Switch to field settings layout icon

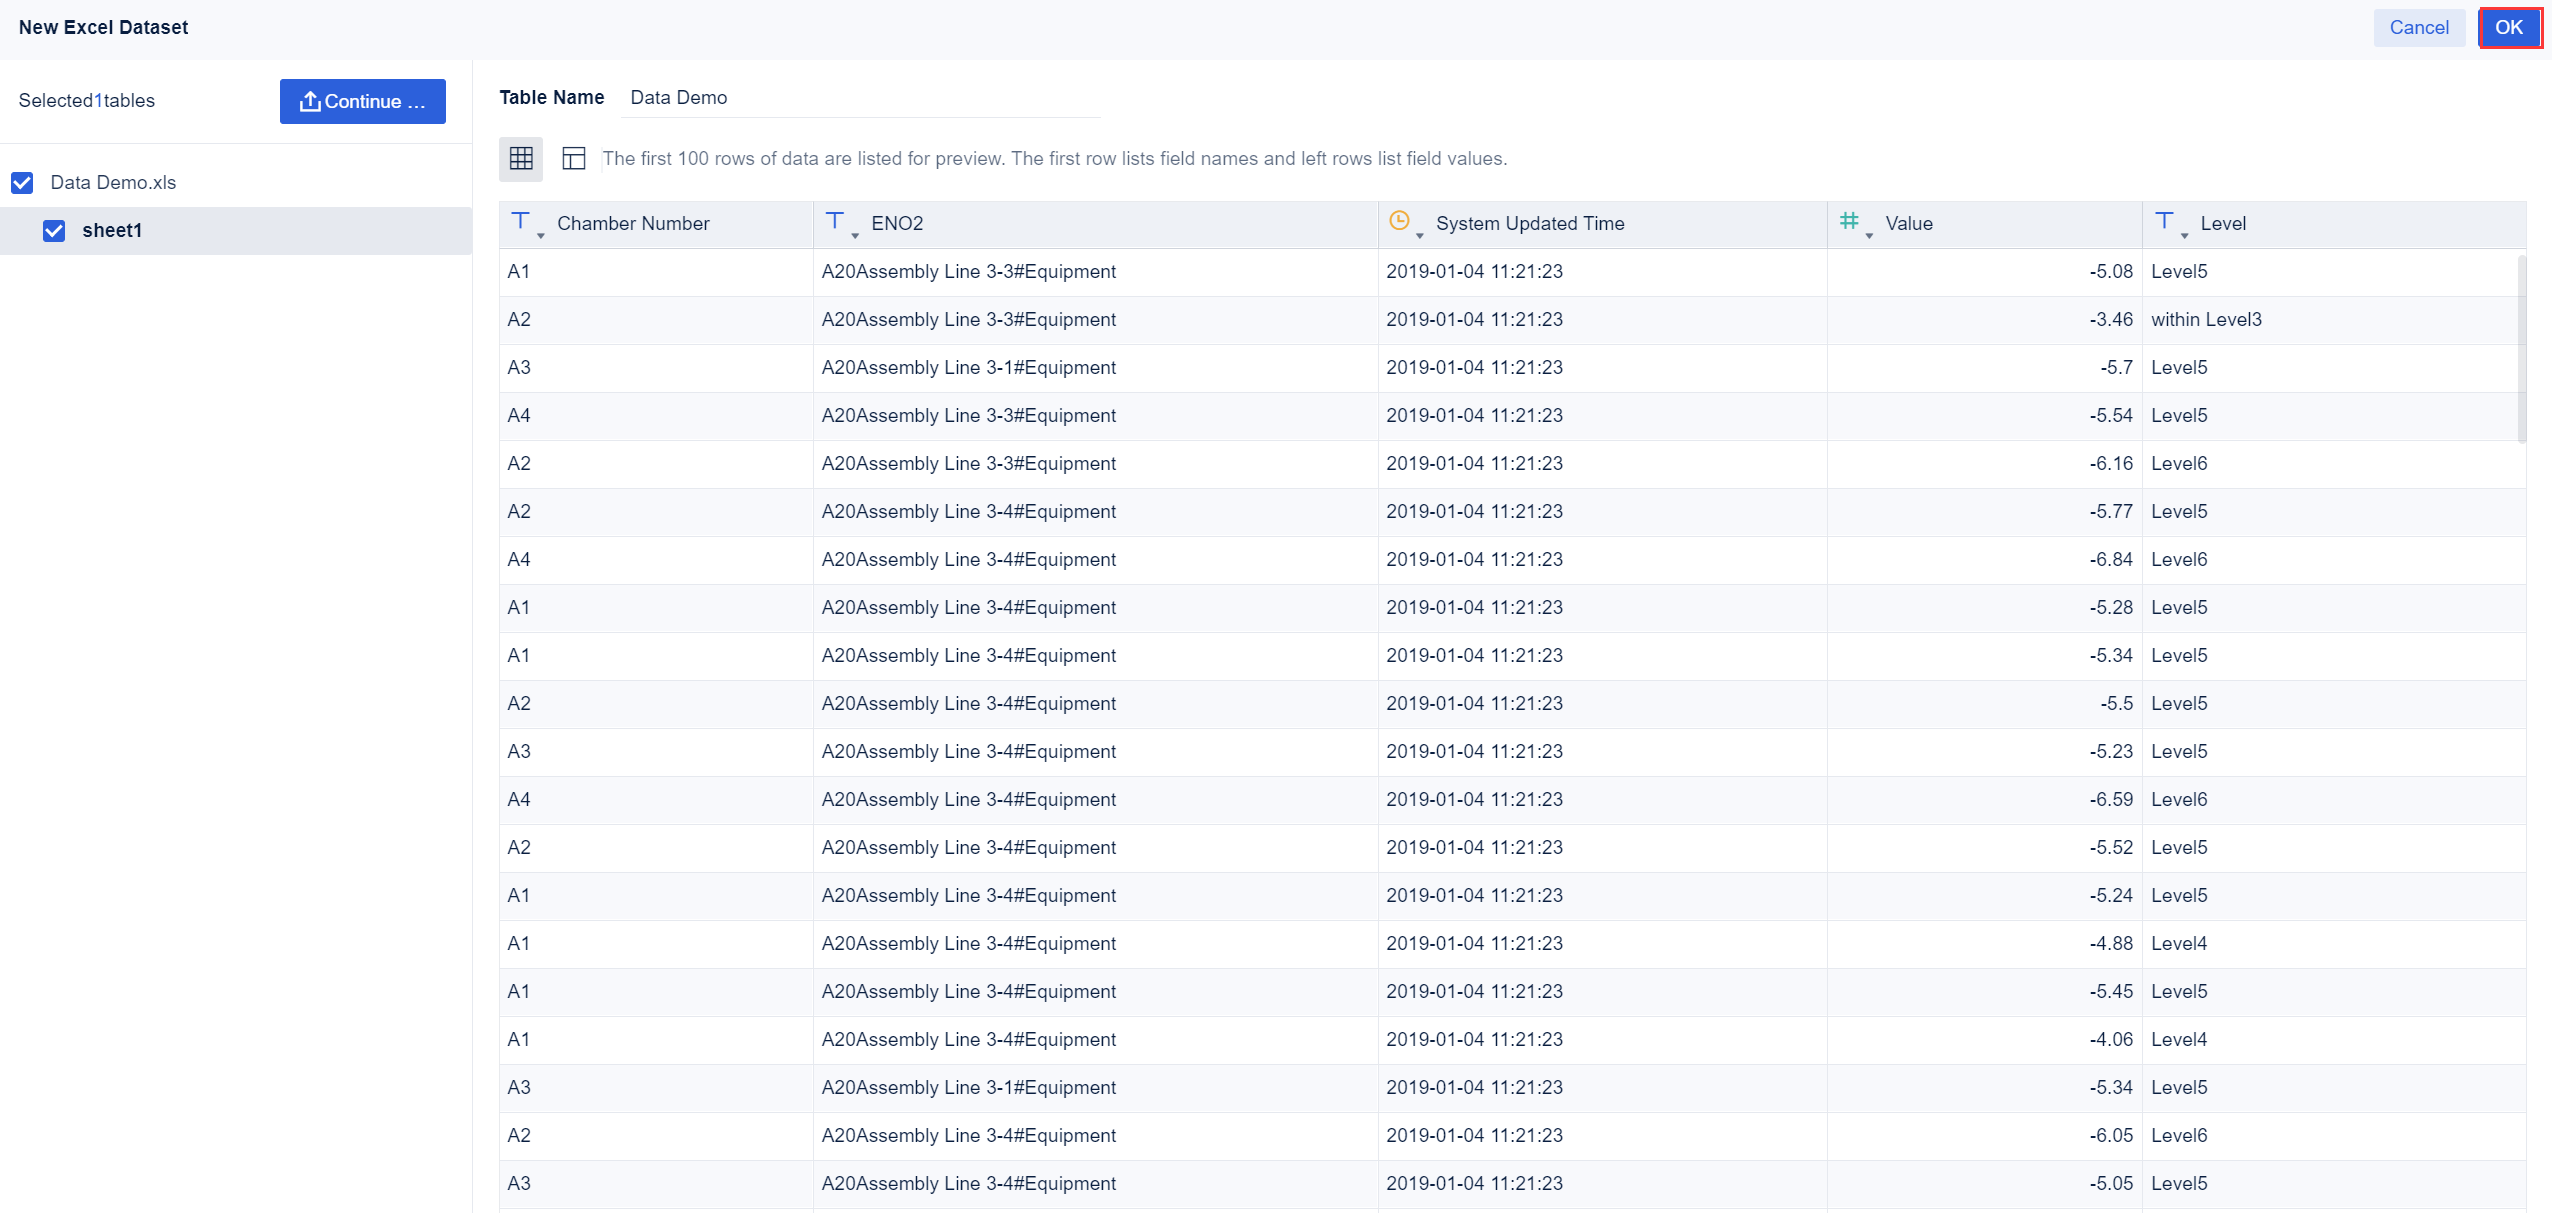573,158
